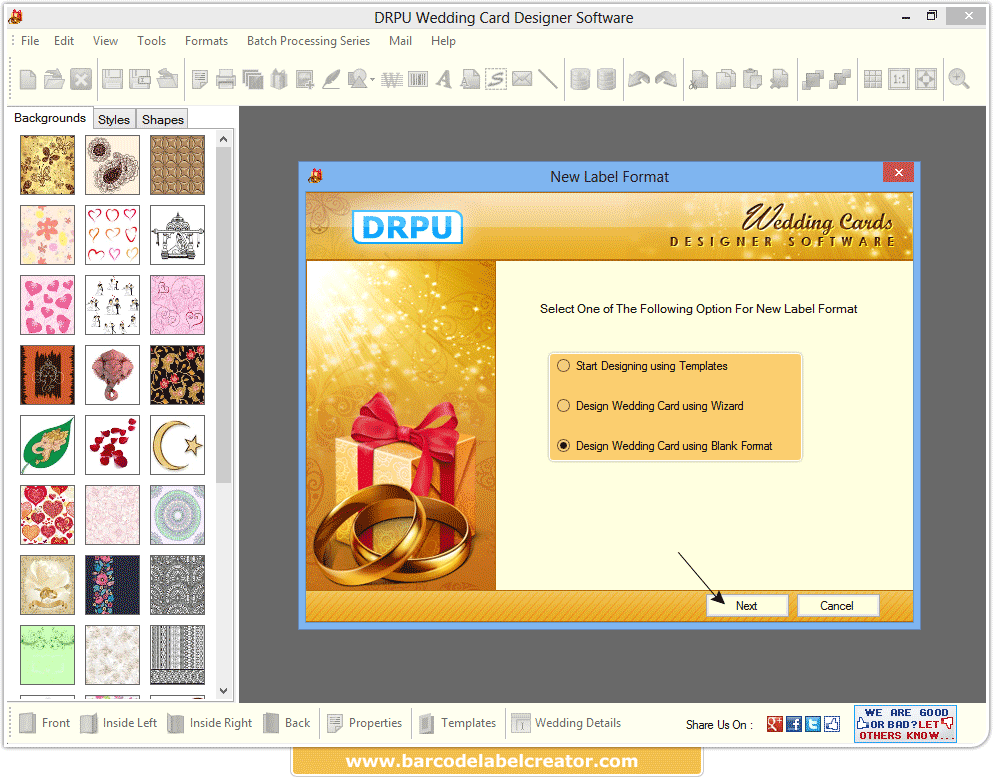Click the barcode tool icon
Viewport: 993px width, 777px height.
pyautogui.click(x=418, y=79)
